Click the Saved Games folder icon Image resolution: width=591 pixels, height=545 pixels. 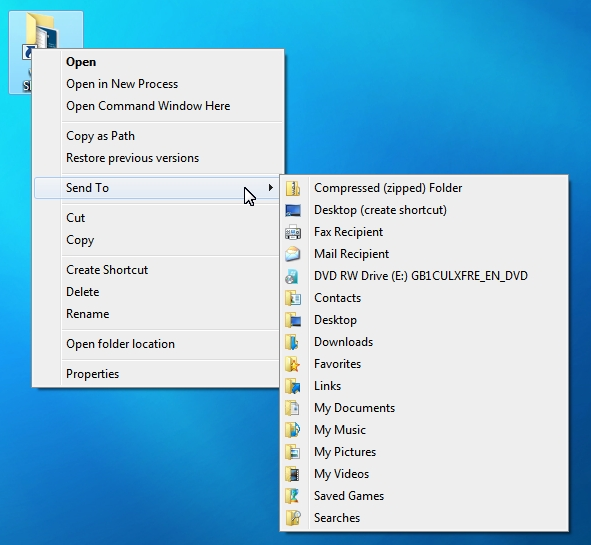pos(292,496)
